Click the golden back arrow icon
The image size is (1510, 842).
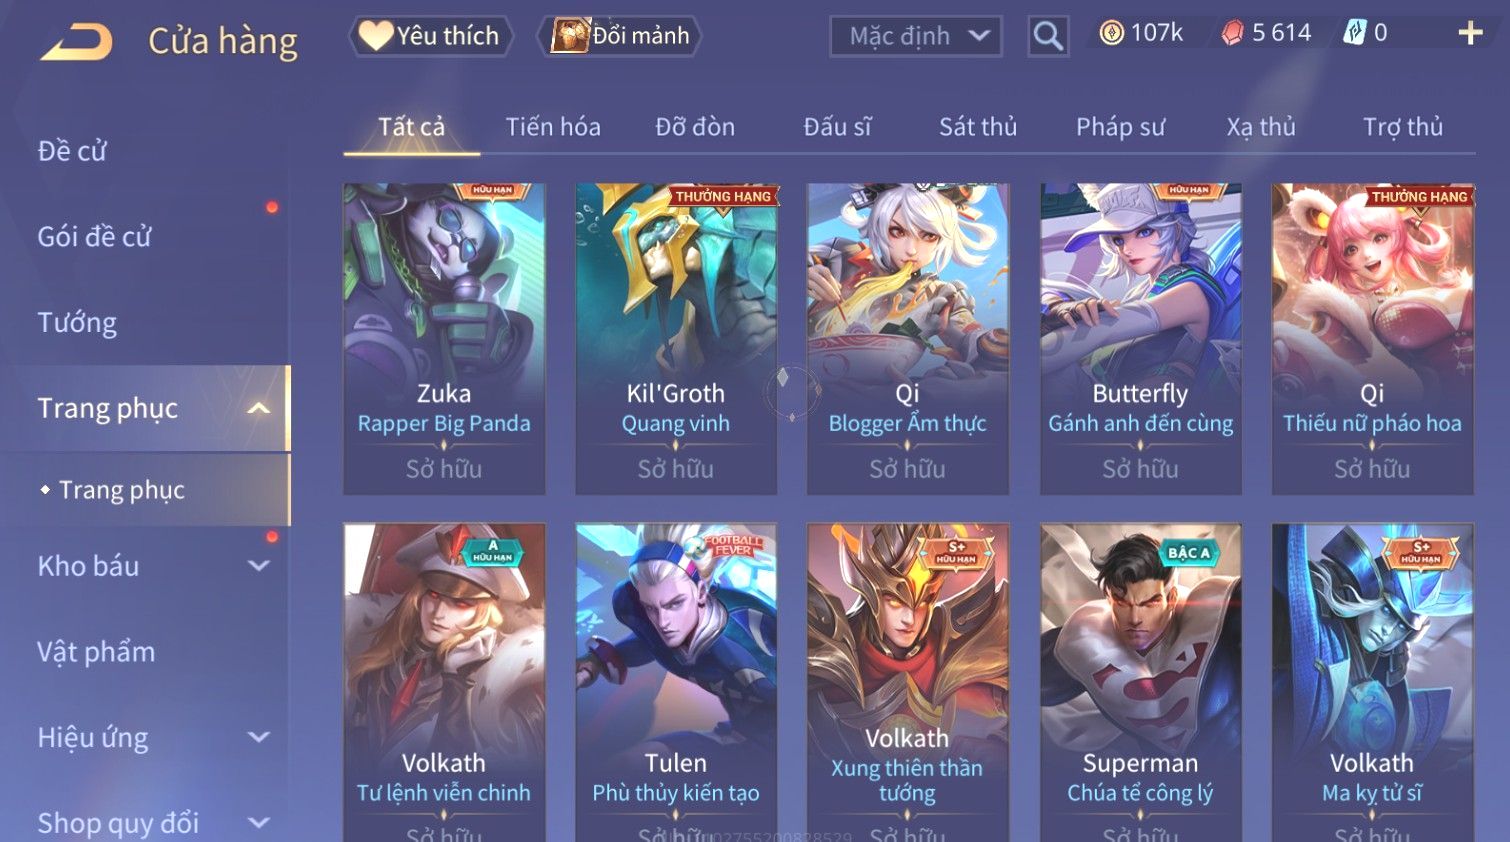point(76,42)
